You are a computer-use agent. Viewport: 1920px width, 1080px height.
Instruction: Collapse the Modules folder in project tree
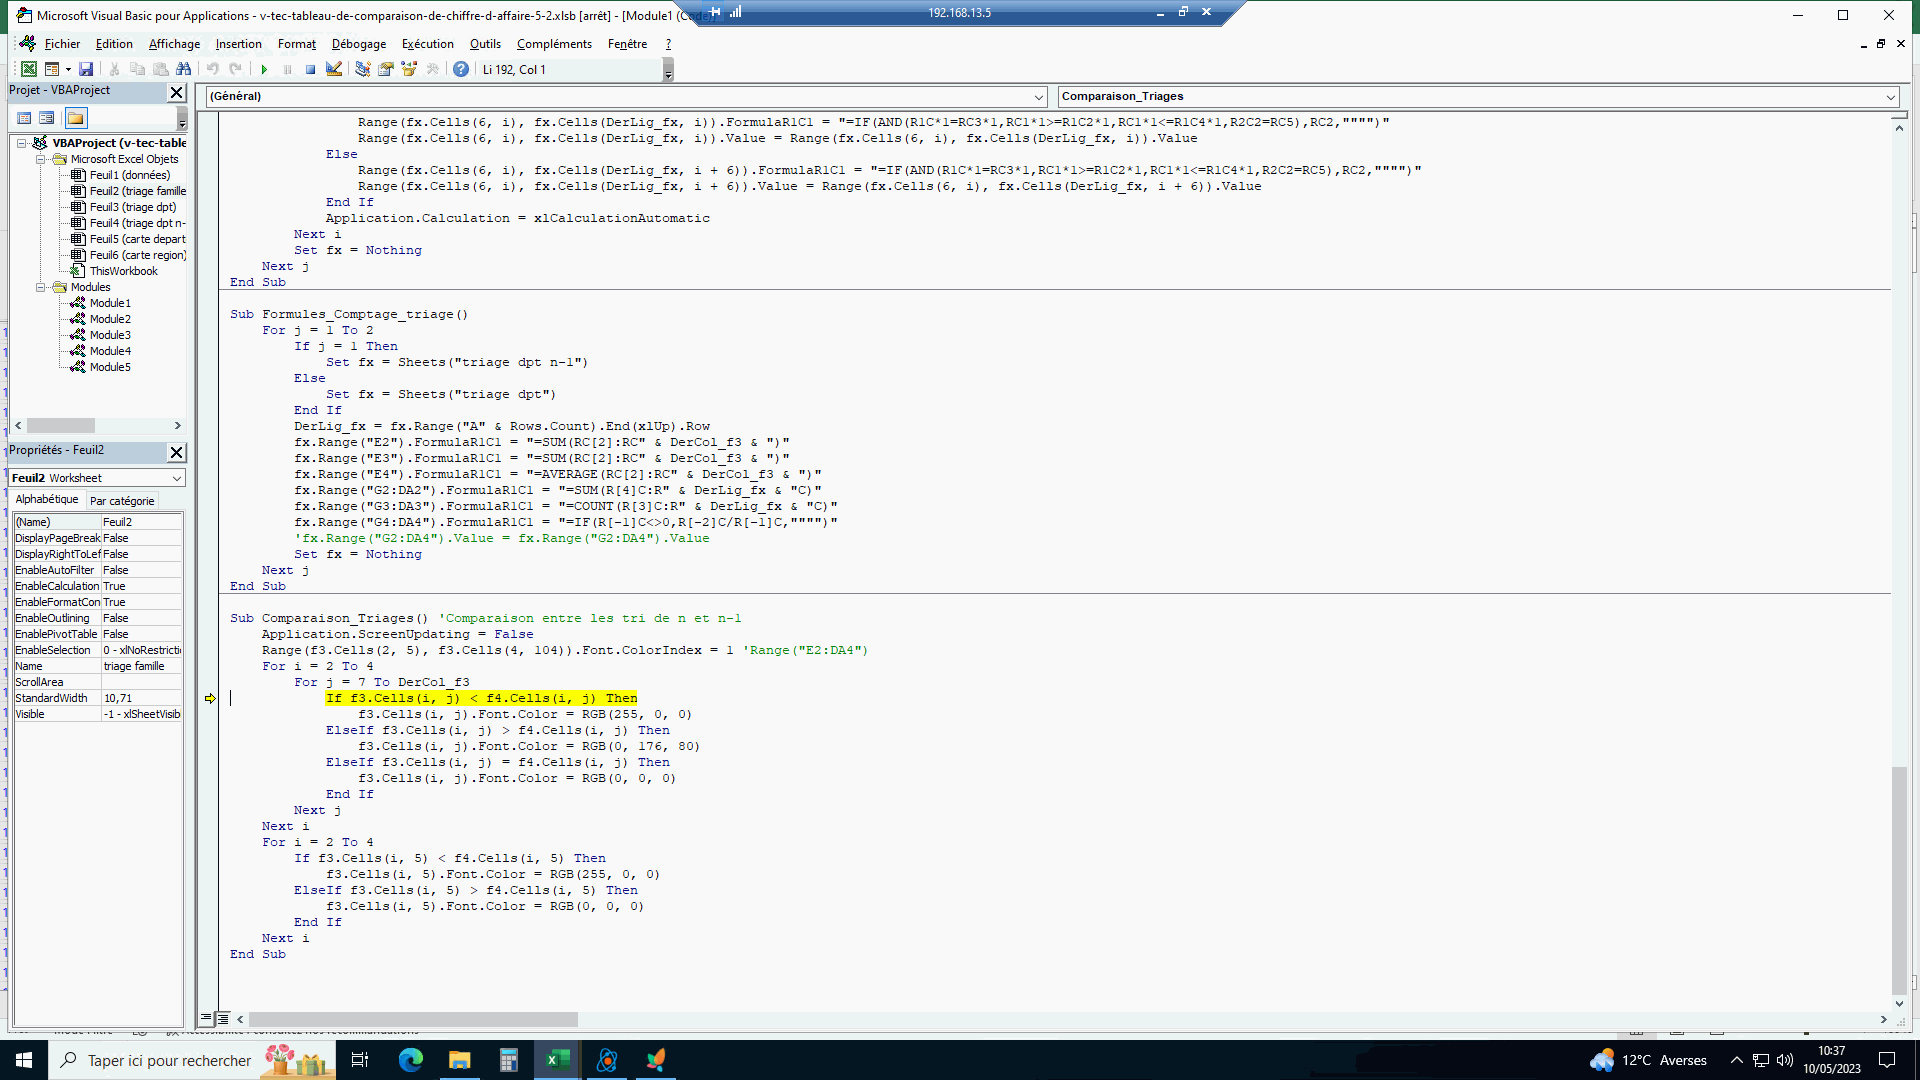pyautogui.click(x=41, y=287)
